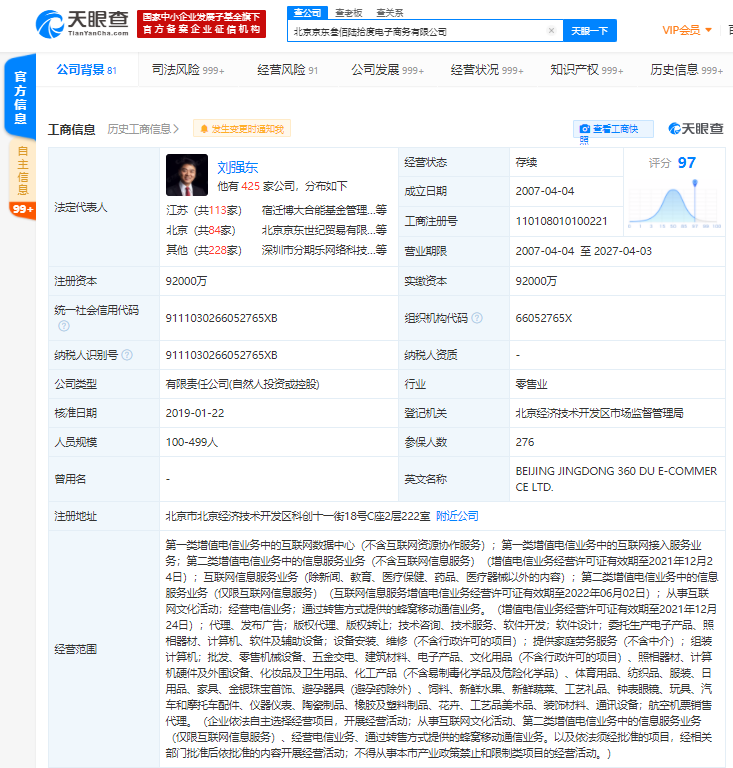Click the 零售业 industry value
The image size is (733, 768).
tap(531, 384)
